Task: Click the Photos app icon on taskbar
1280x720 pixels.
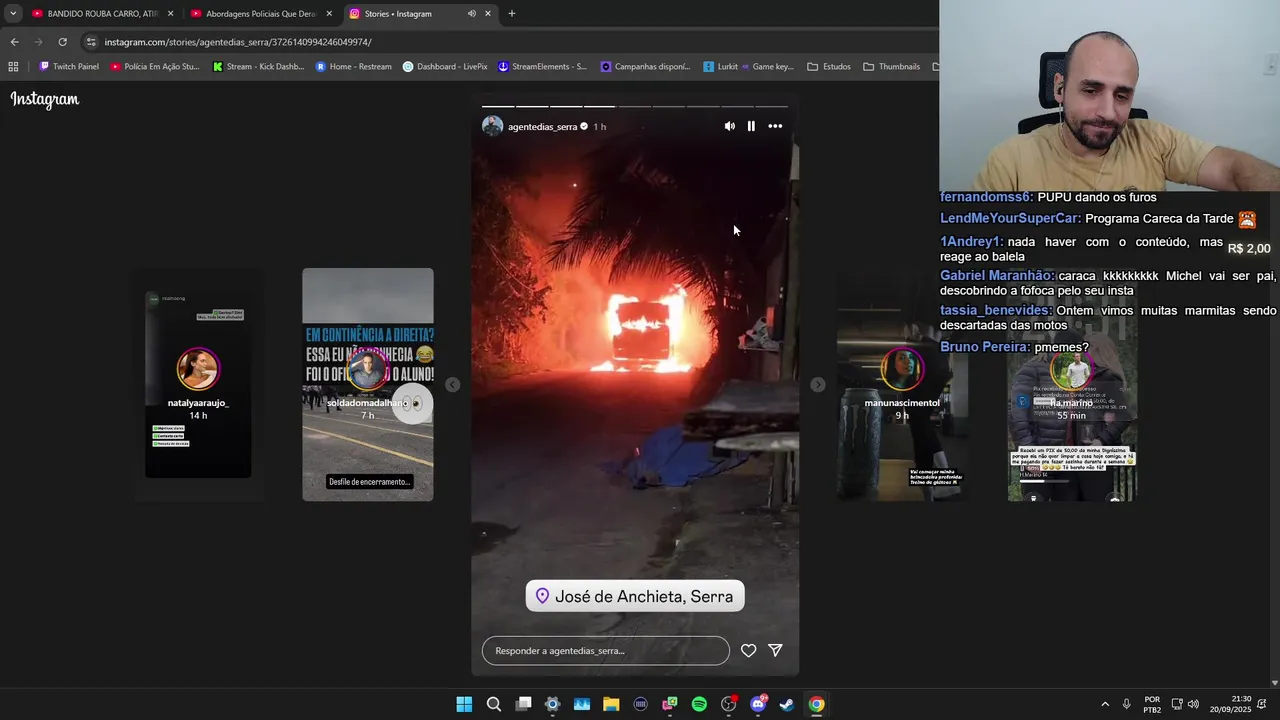Action: click(582, 704)
